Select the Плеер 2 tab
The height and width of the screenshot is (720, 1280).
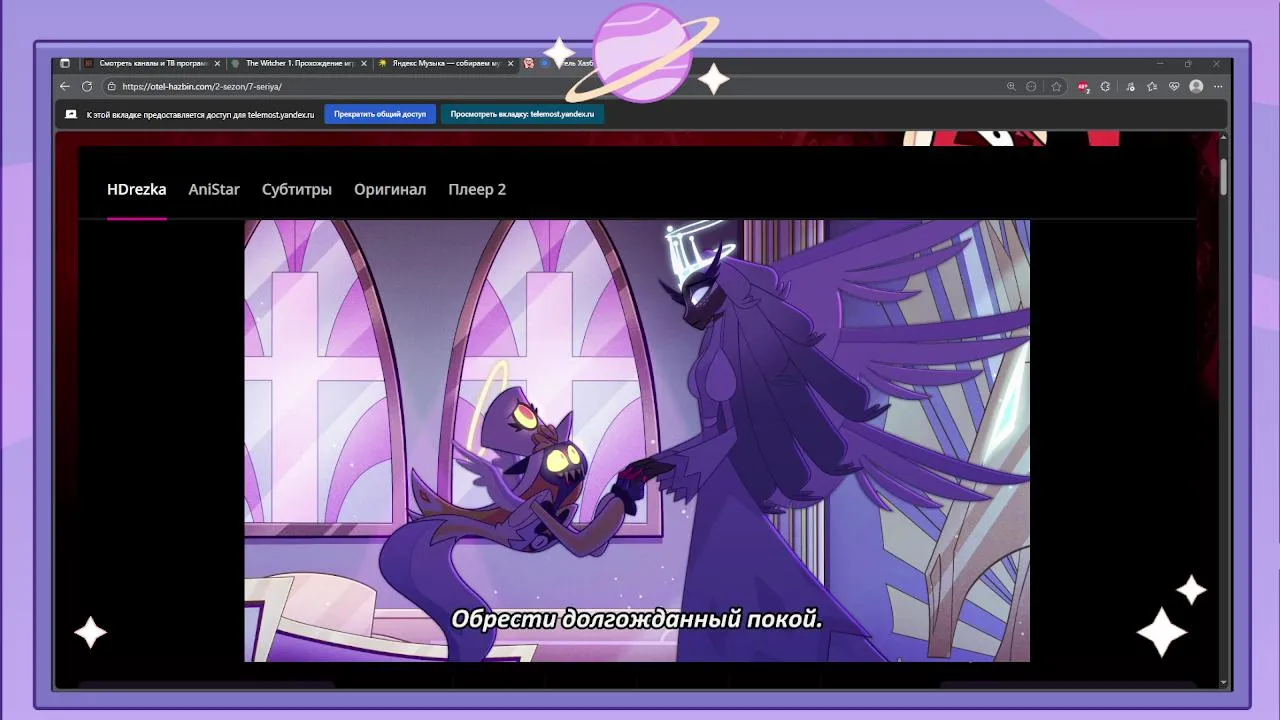[477, 189]
